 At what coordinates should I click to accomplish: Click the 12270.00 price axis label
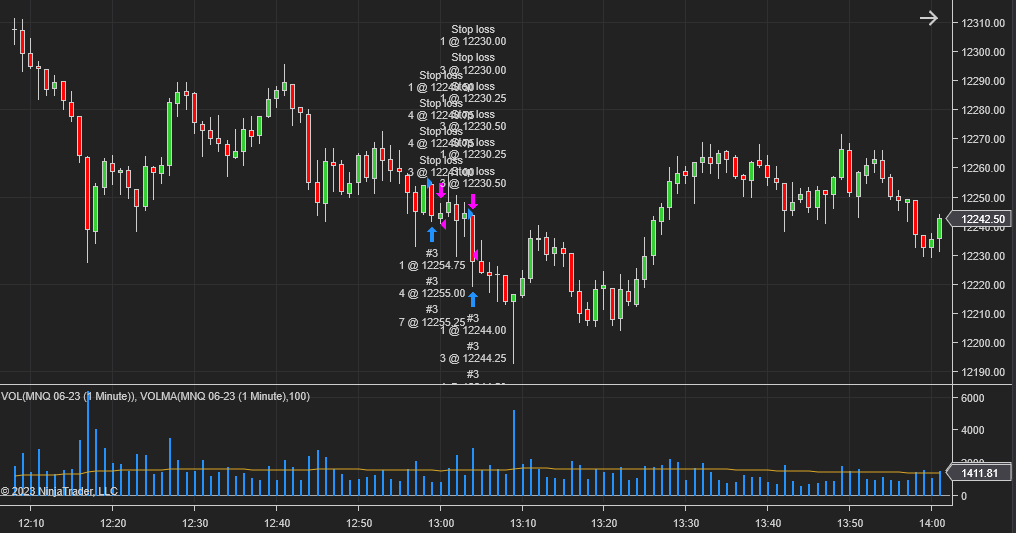click(x=983, y=139)
